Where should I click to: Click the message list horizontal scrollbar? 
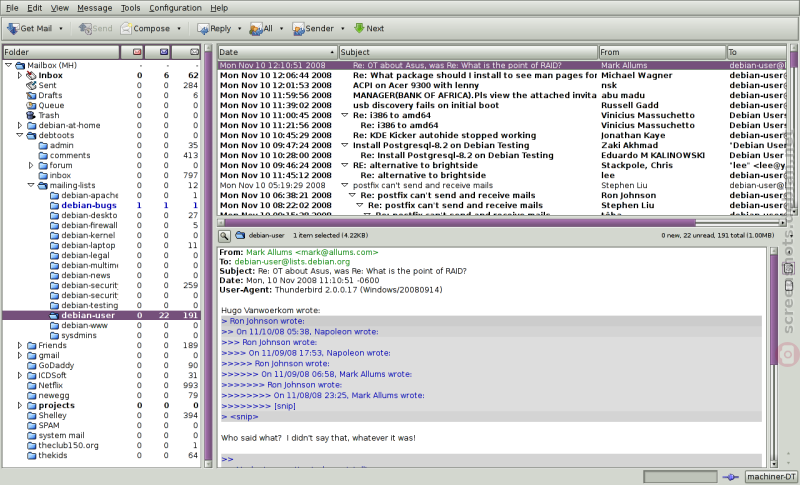503,223
